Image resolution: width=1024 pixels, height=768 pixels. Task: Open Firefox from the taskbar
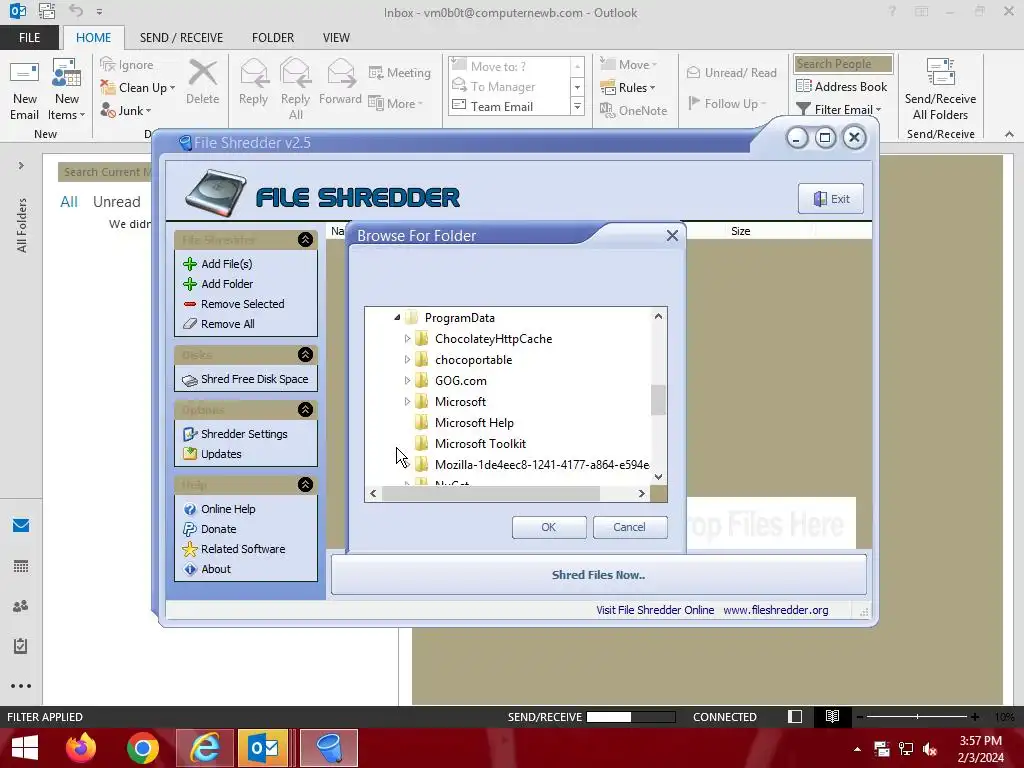(x=81, y=748)
